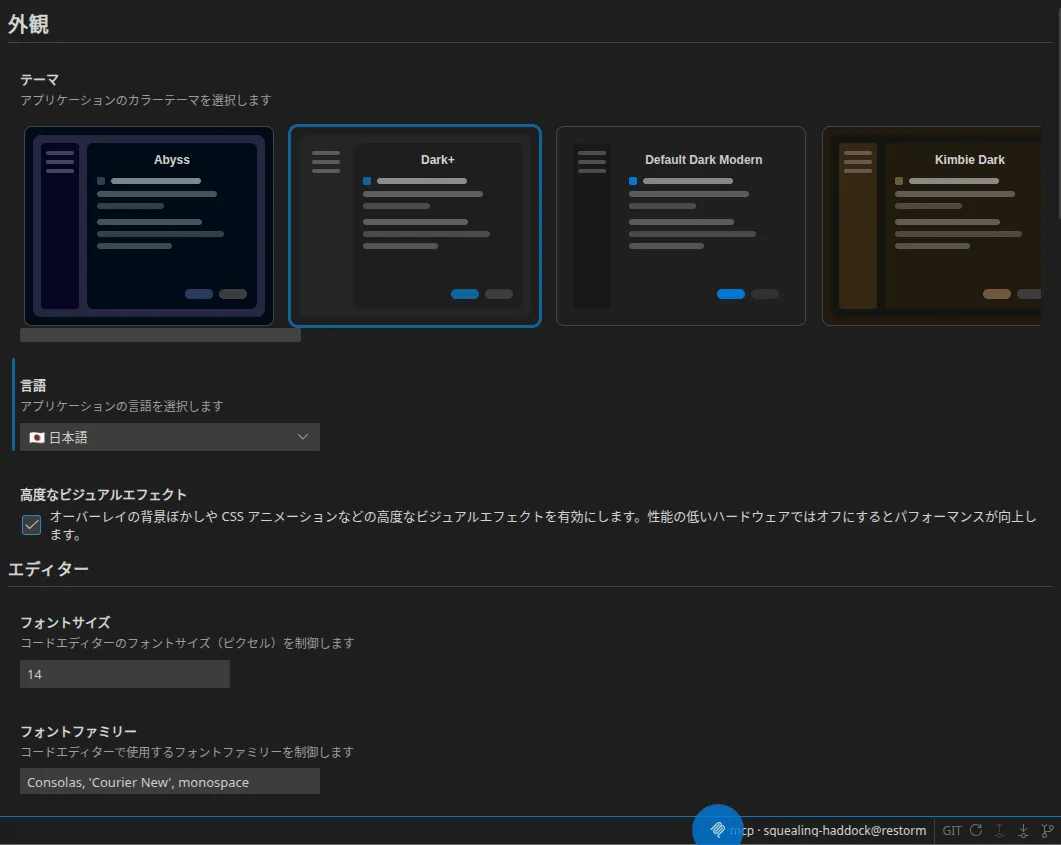Image resolution: width=1061 pixels, height=845 pixels.
Task: Click the round blue floating button in the status bar
Action: (717, 827)
